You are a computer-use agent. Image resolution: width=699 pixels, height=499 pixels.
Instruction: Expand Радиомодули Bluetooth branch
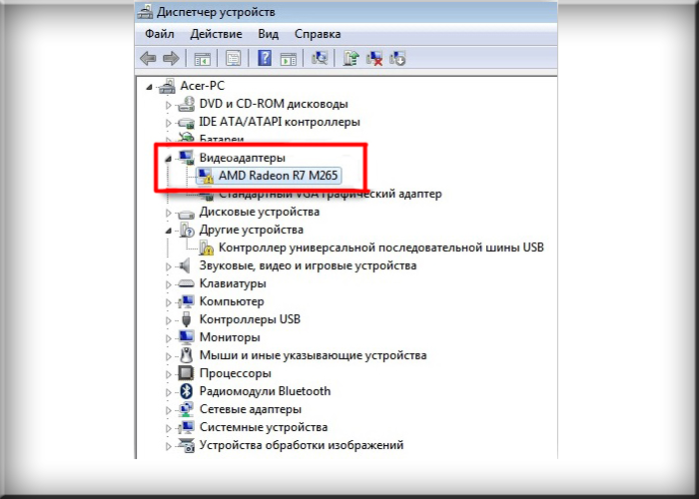pos(169,392)
